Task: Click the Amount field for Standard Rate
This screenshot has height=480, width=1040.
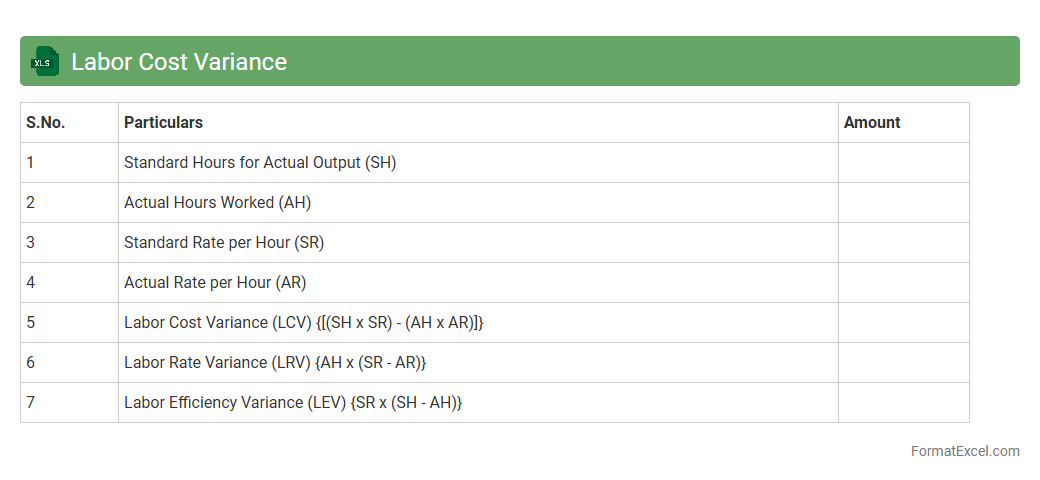Action: point(903,242)
